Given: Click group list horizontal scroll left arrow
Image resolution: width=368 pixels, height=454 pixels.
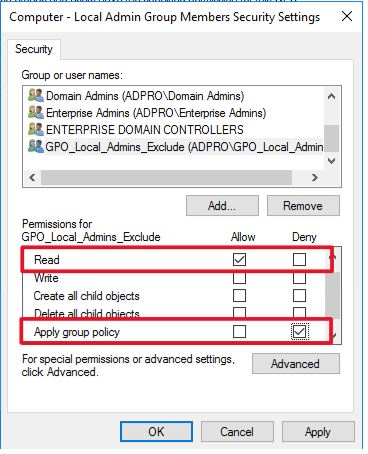Looking at the screenshot, I should [32, 177].
